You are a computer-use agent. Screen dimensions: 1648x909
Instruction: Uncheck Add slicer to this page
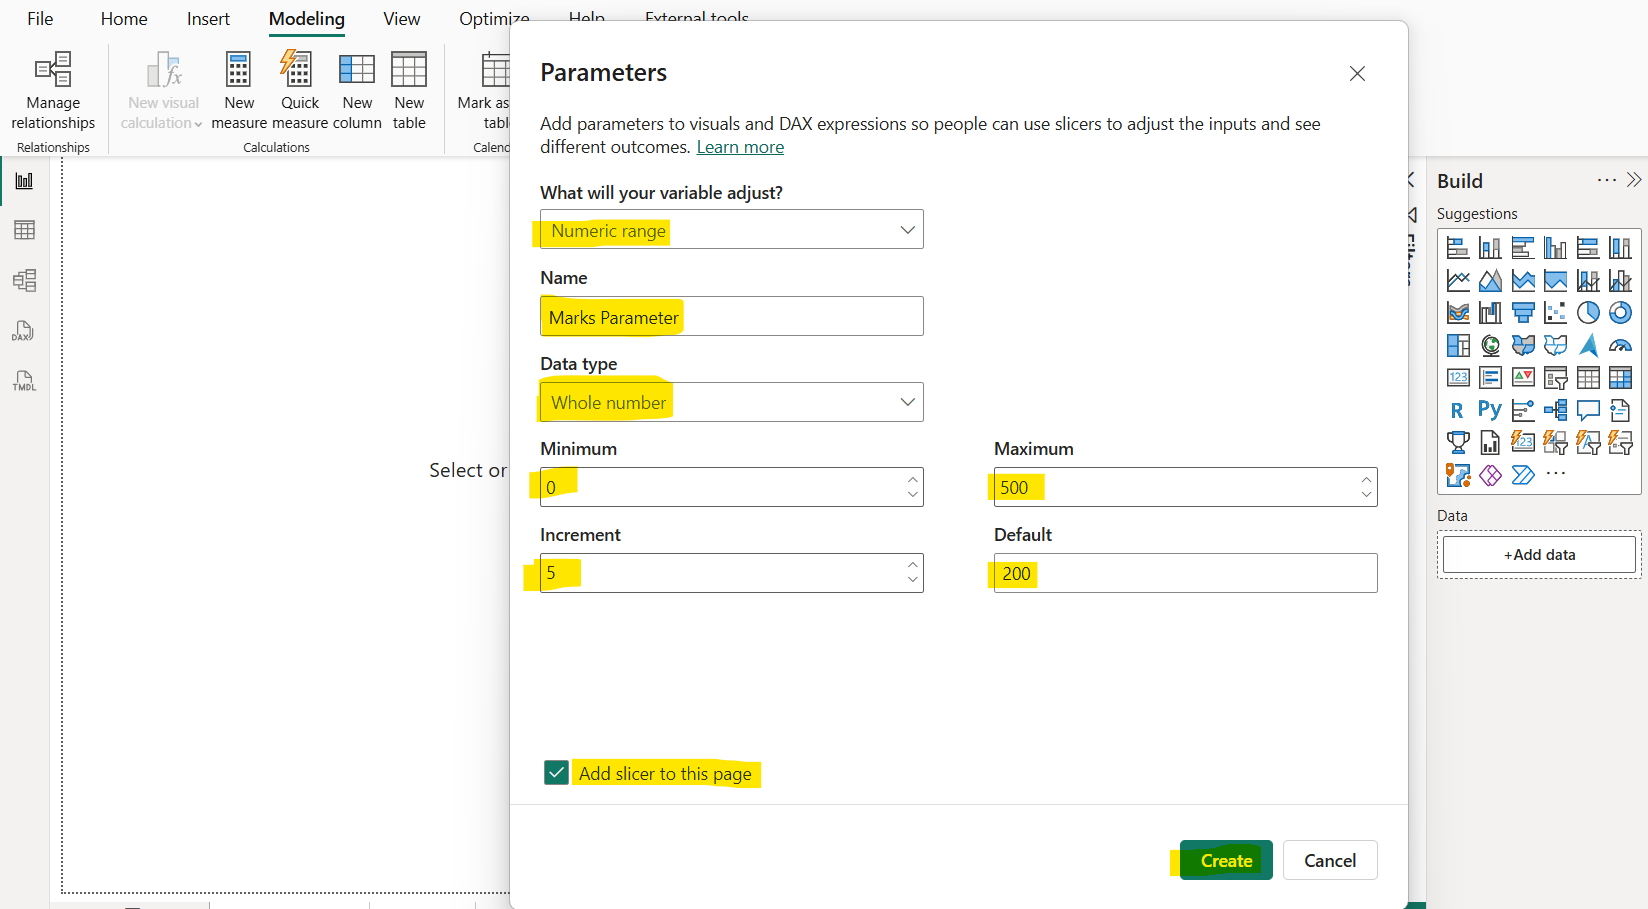(556, 772)
